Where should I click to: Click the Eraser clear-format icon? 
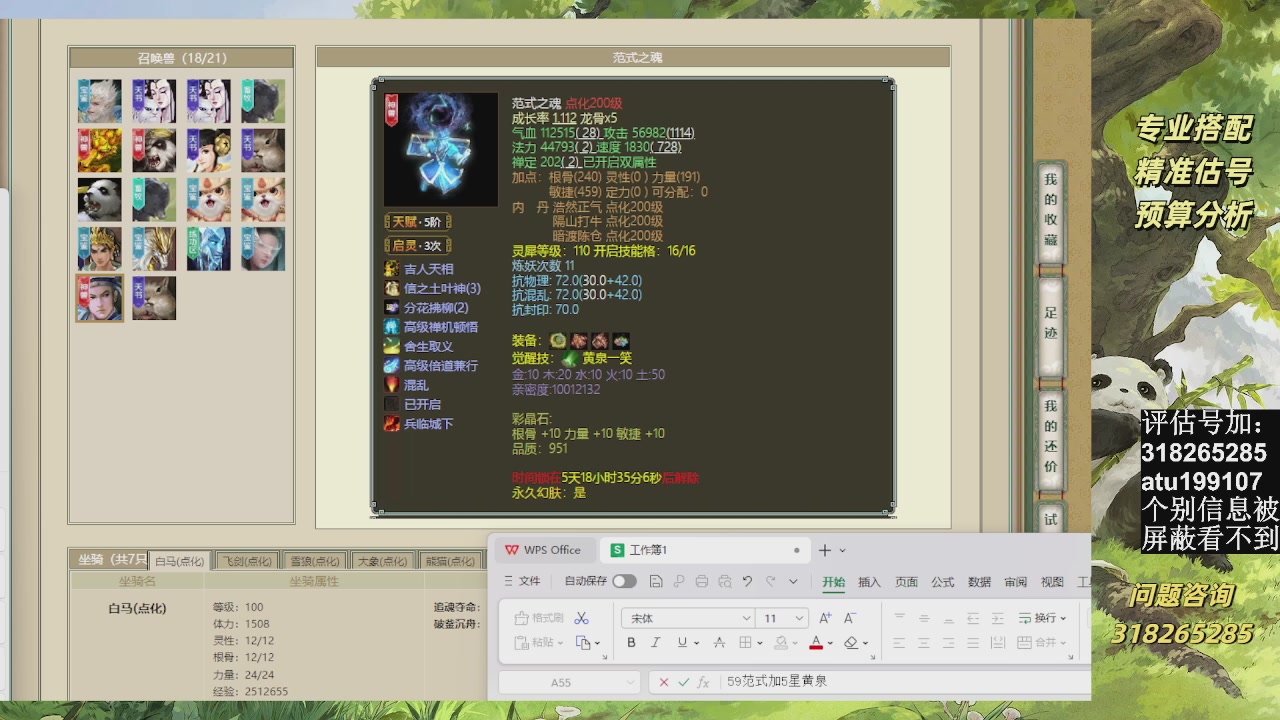(x=851, y=643)
